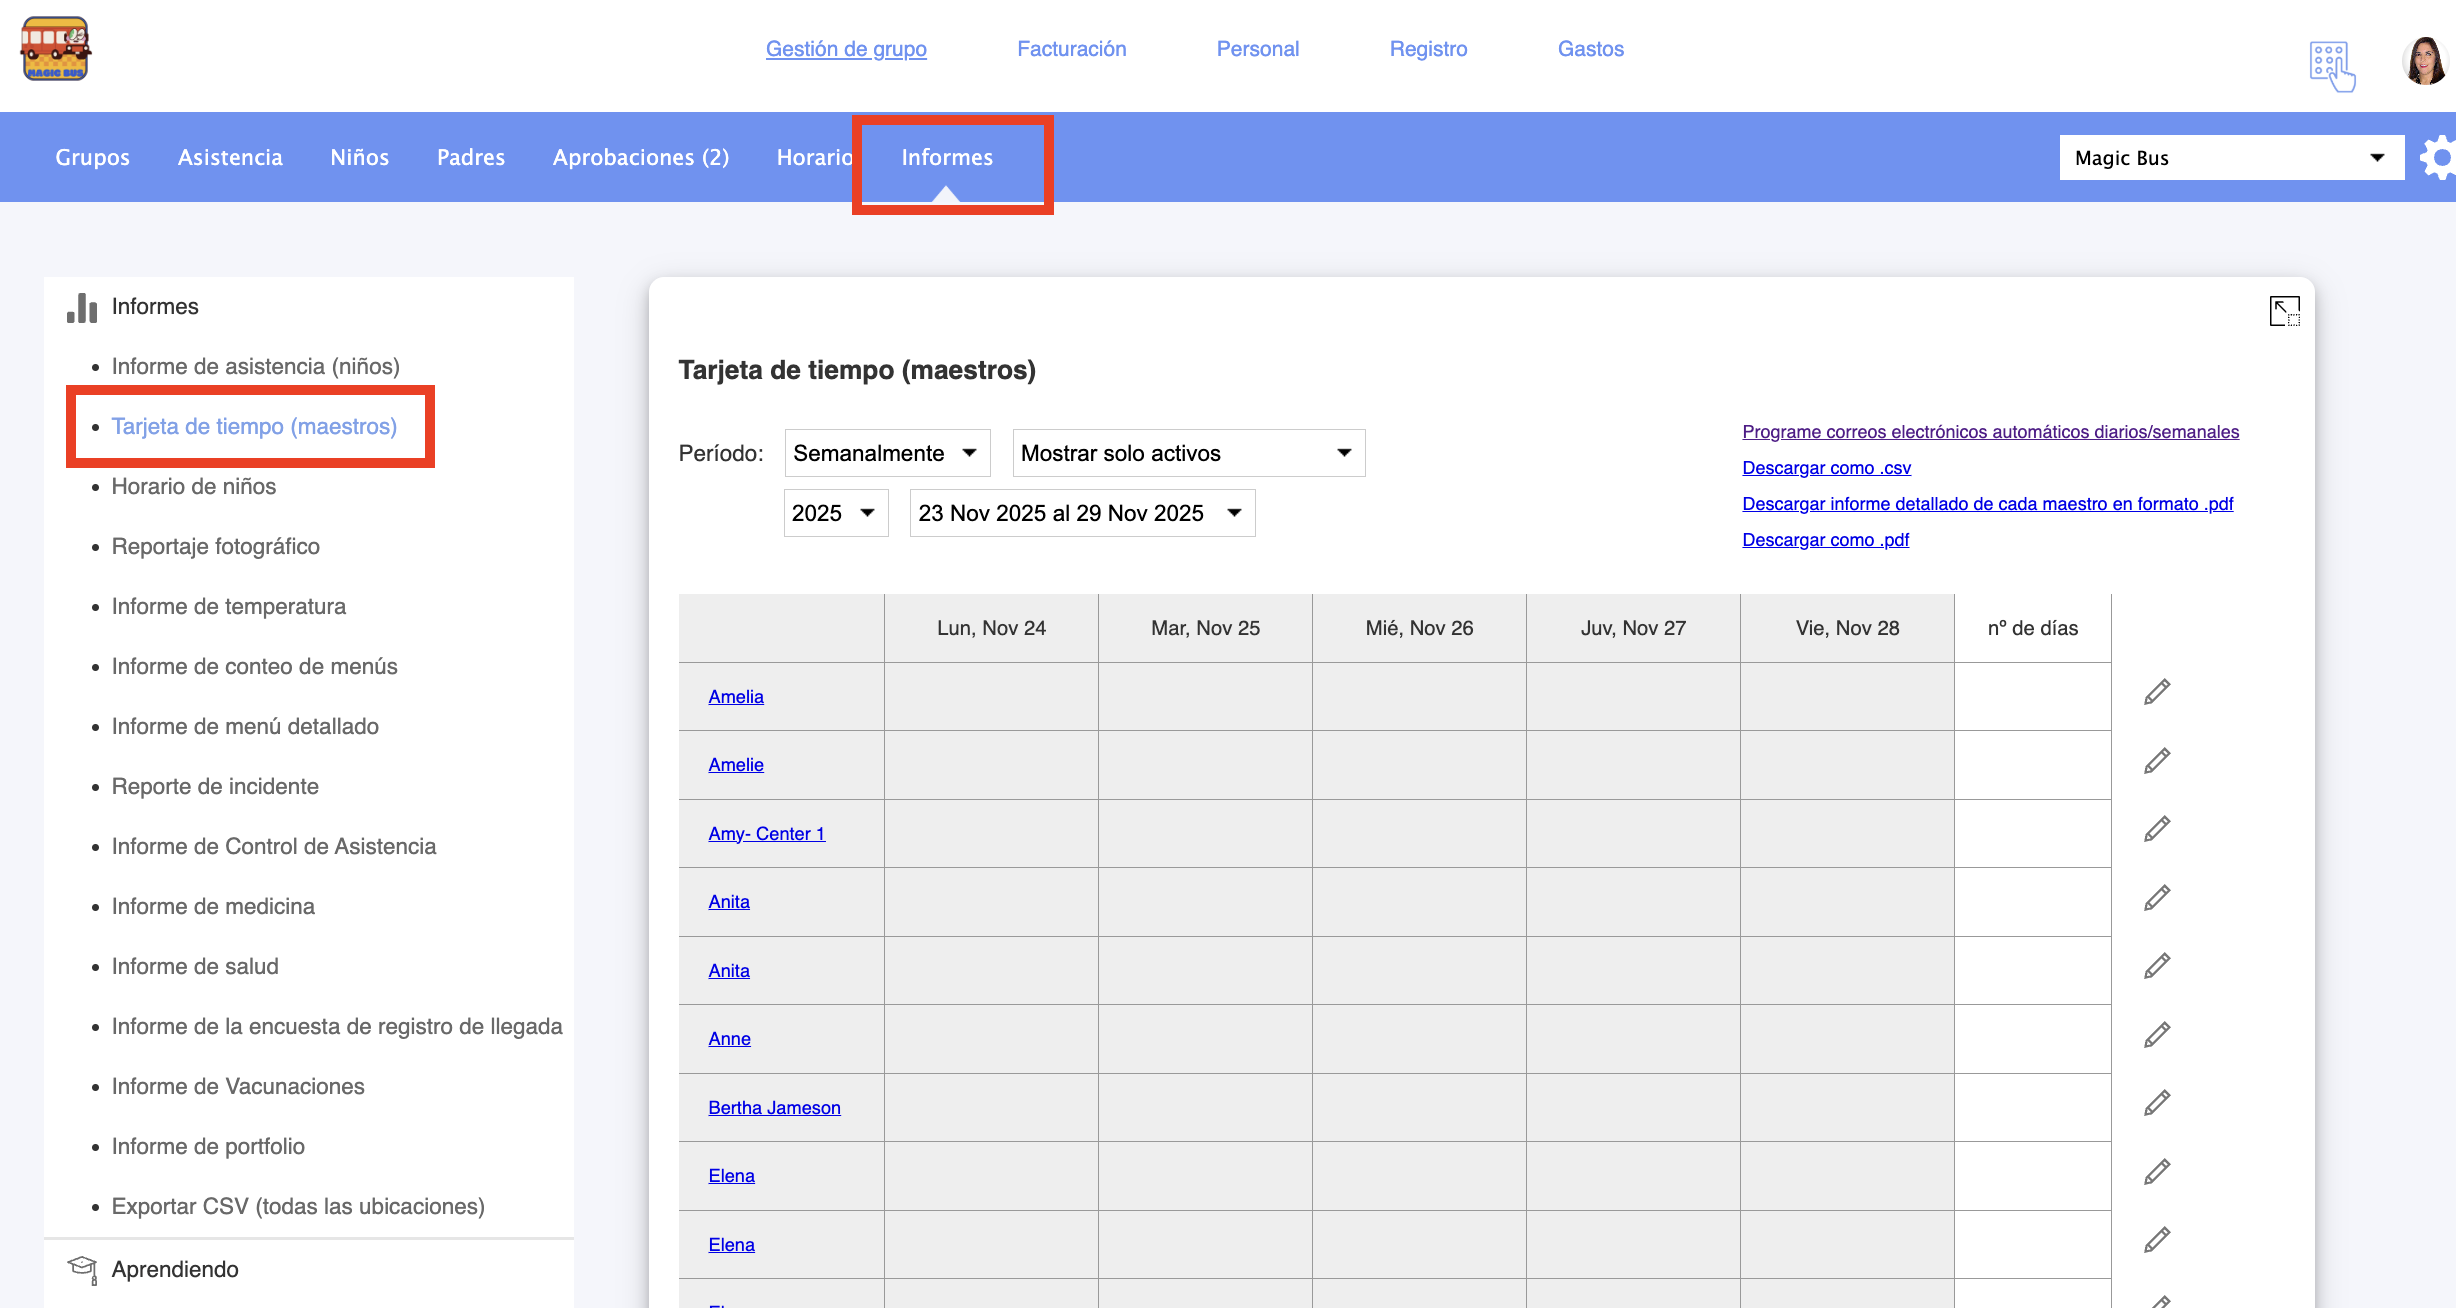Open the Magic Bus location selector

[x=2230, y=158]
